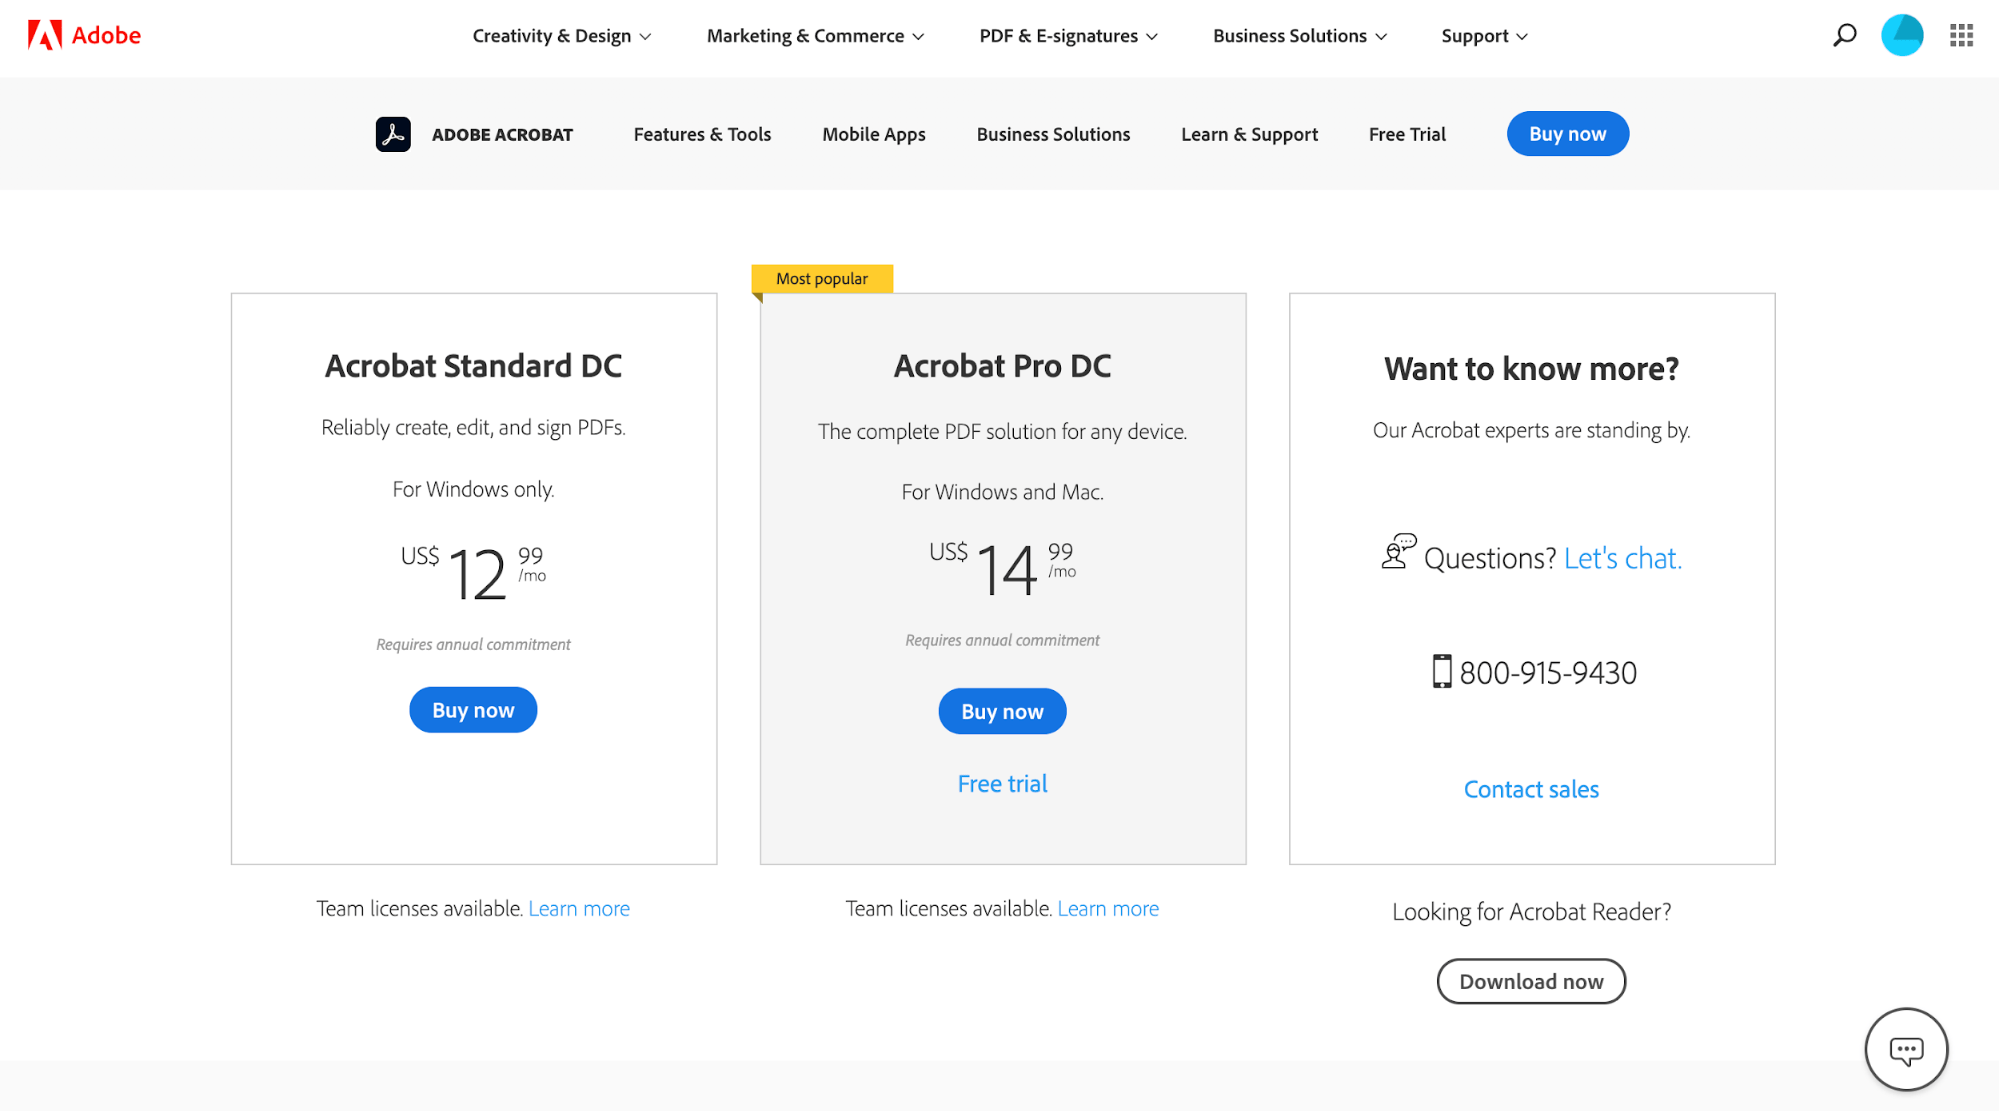Viewport: 1999px width, 1112px height.
Task: Click the Free trial link for Acrobat Pro
Action: pyautogui.click(x=1002, y=782)
